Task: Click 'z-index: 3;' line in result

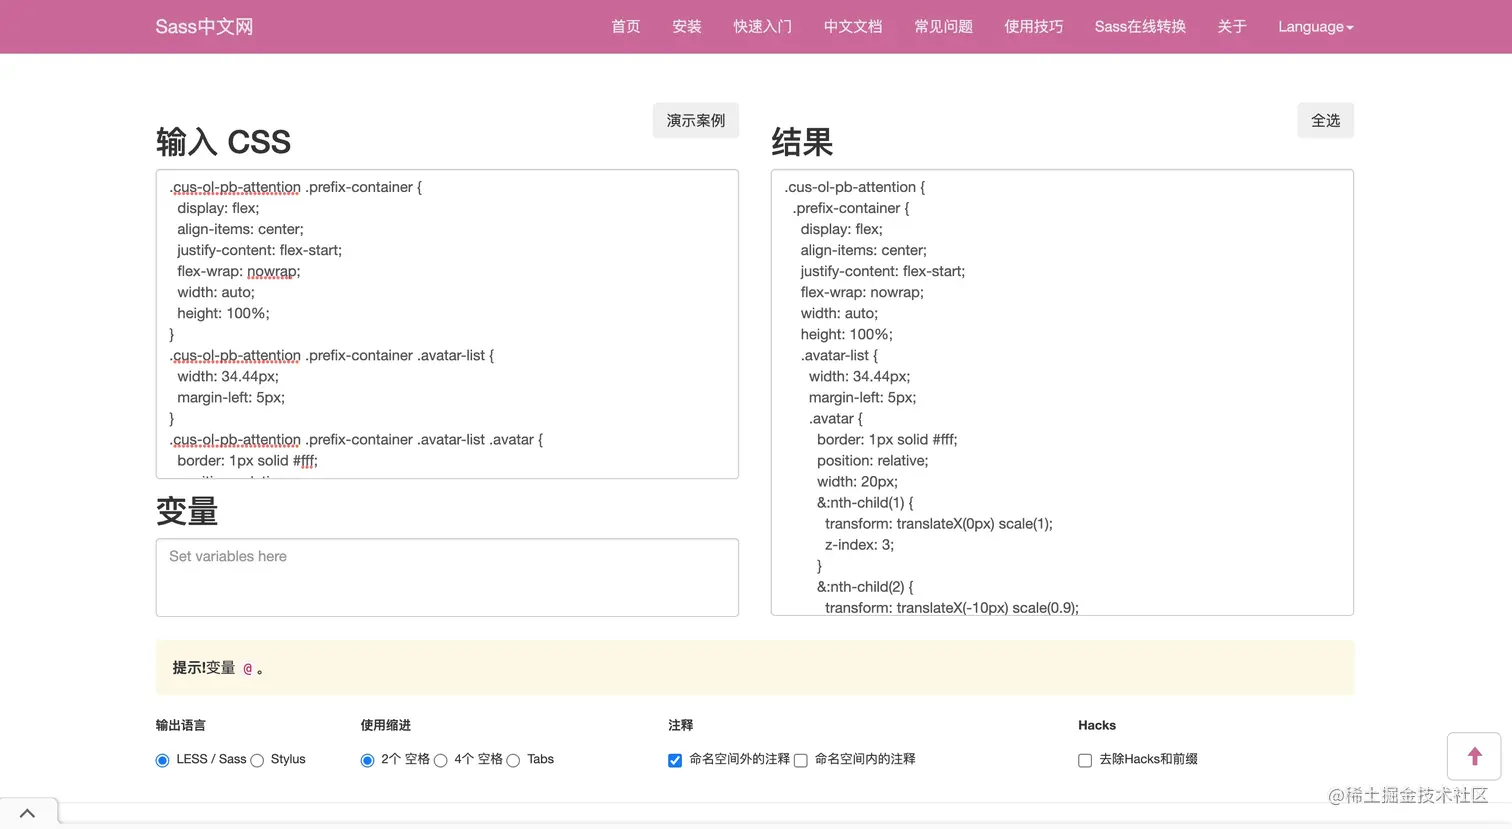Action: click(860, 545)
